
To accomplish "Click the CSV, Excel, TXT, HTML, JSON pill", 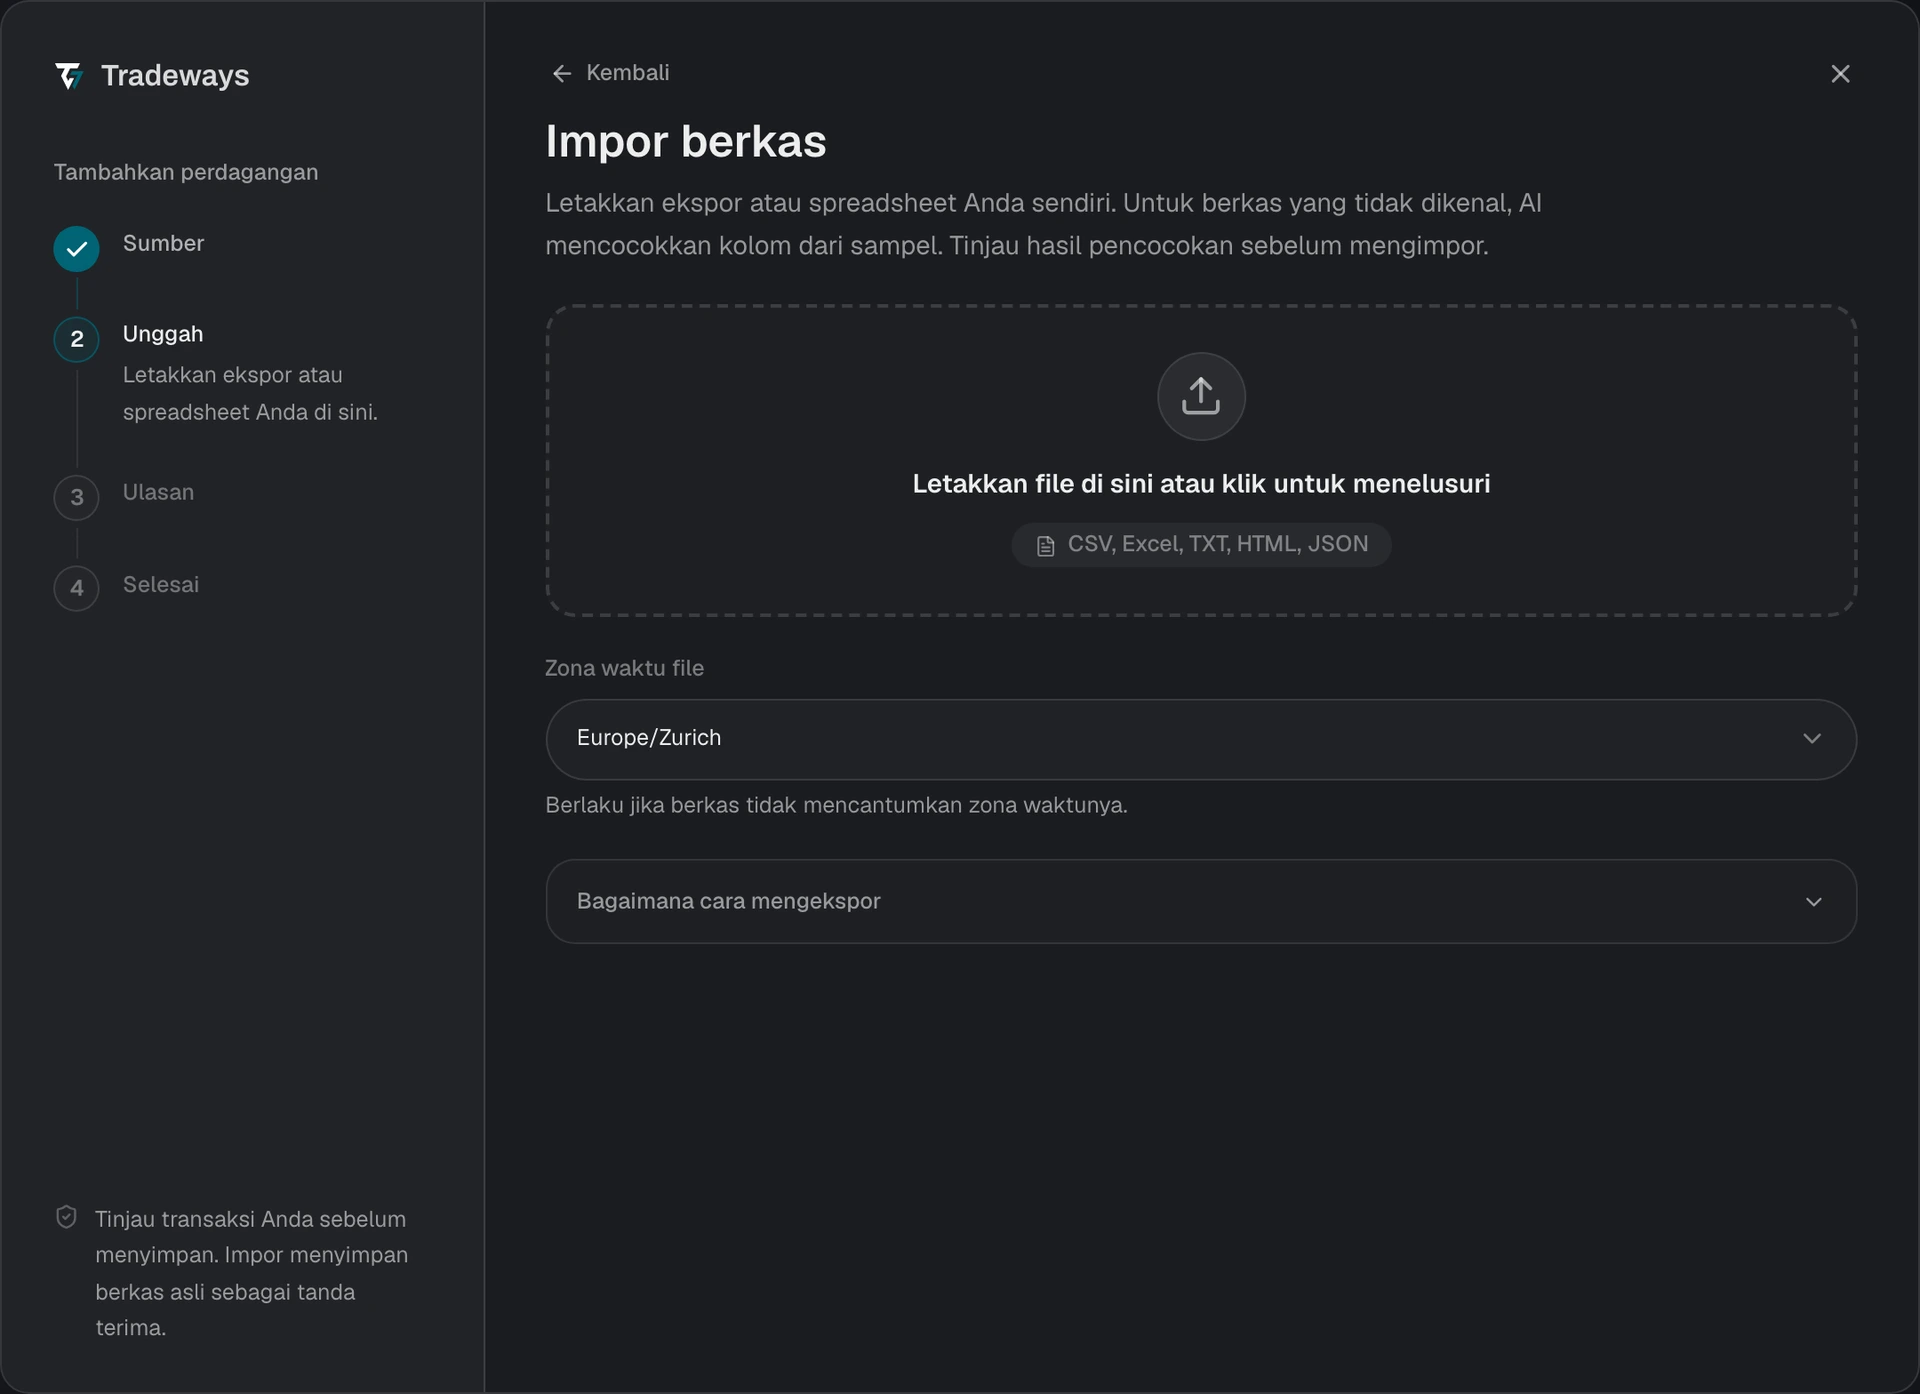I will point(1201,545).
